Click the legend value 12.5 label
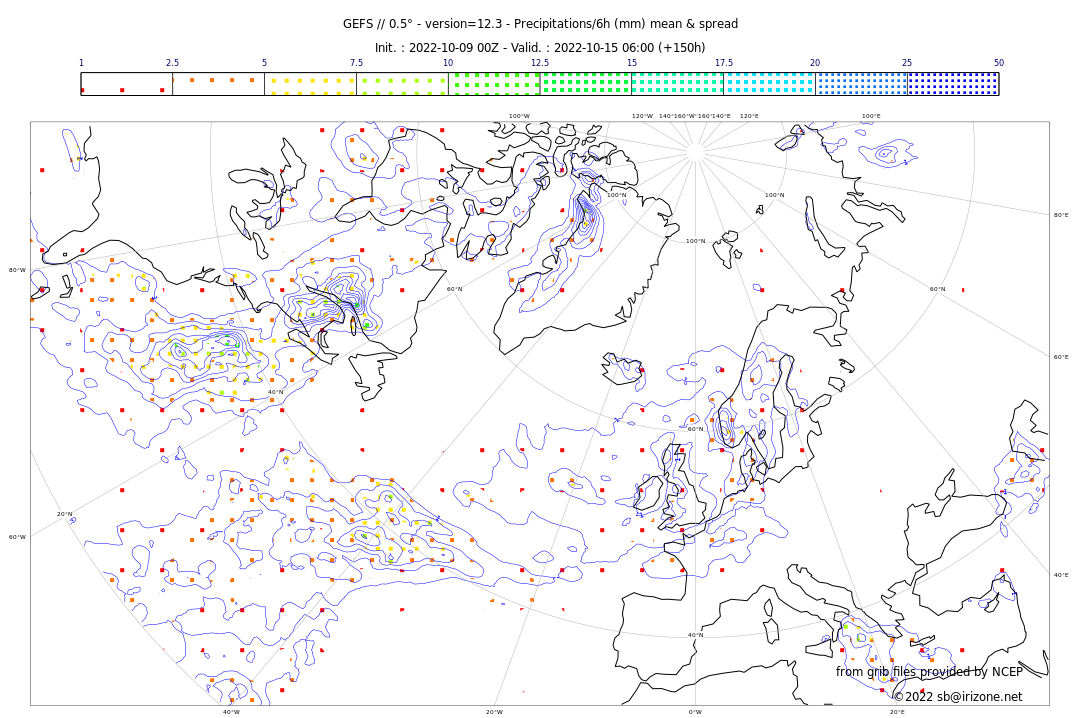This screenshot has height=718, width=1080. [x=540, y=63]
